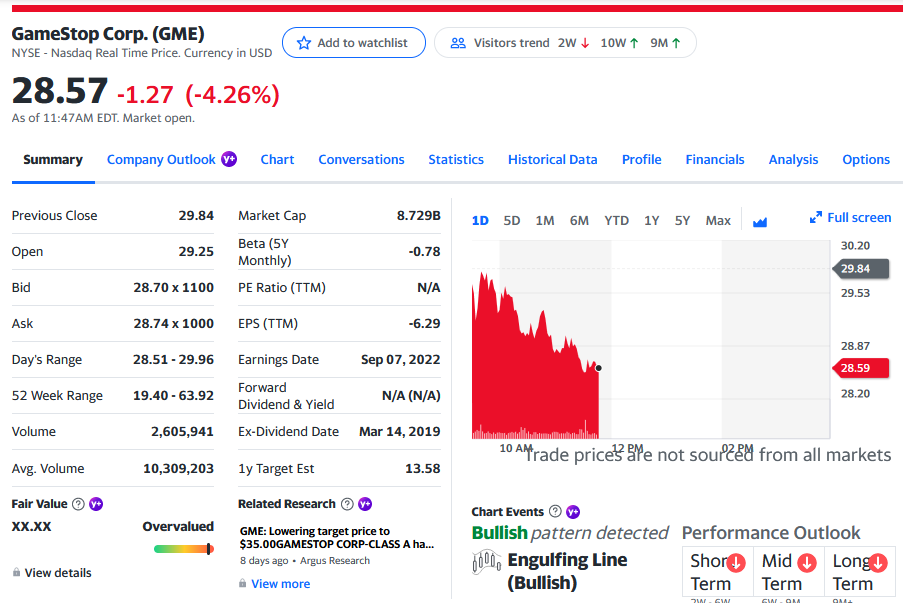Click the Bullish pattern detected text
903x603 pixels.
click(570, 533)
